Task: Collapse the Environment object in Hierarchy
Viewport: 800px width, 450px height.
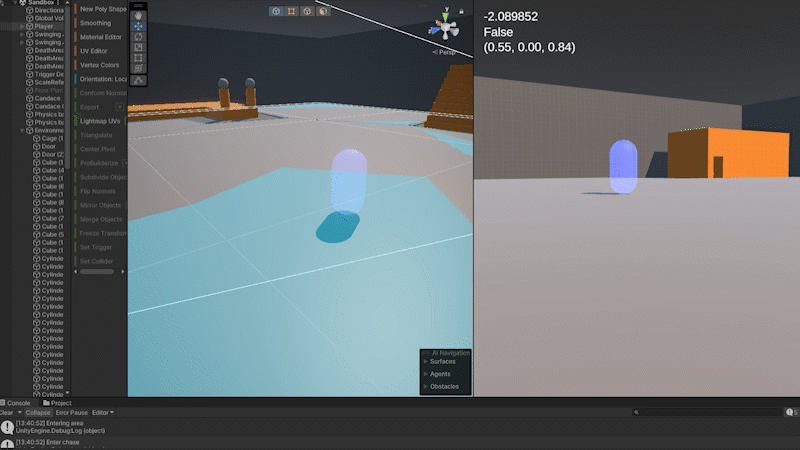Action: pyautogui.click(x=22, y=131)
